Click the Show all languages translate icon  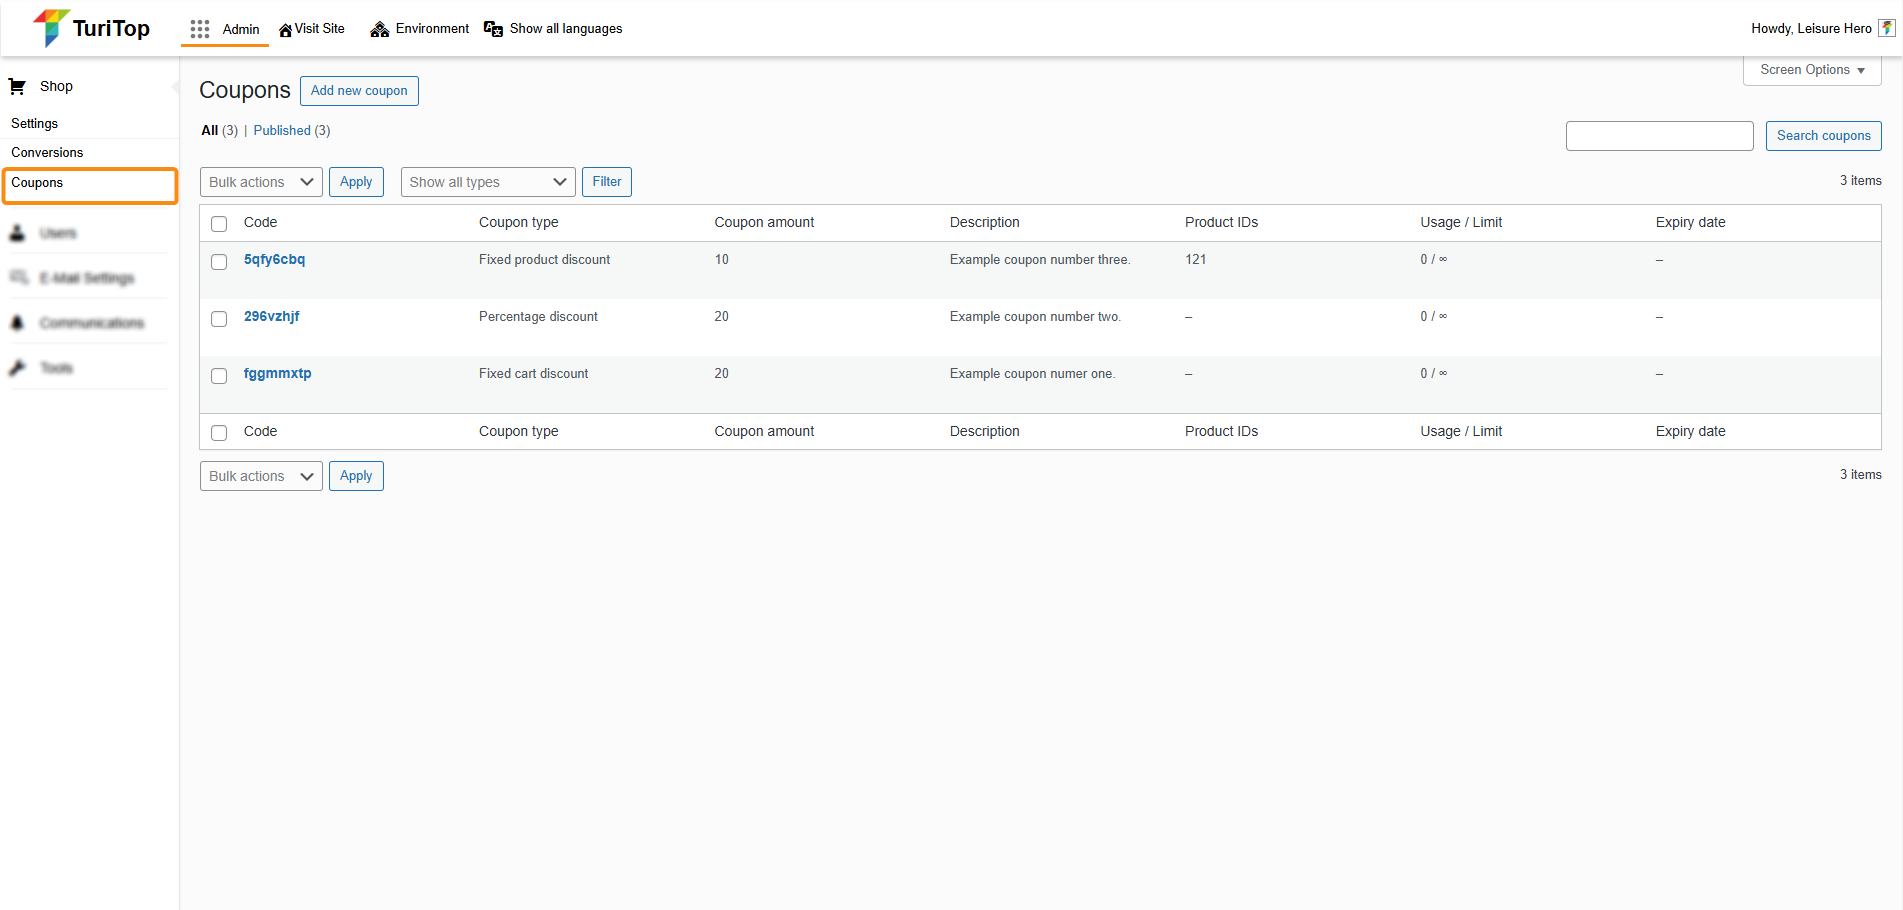point(493,29)
